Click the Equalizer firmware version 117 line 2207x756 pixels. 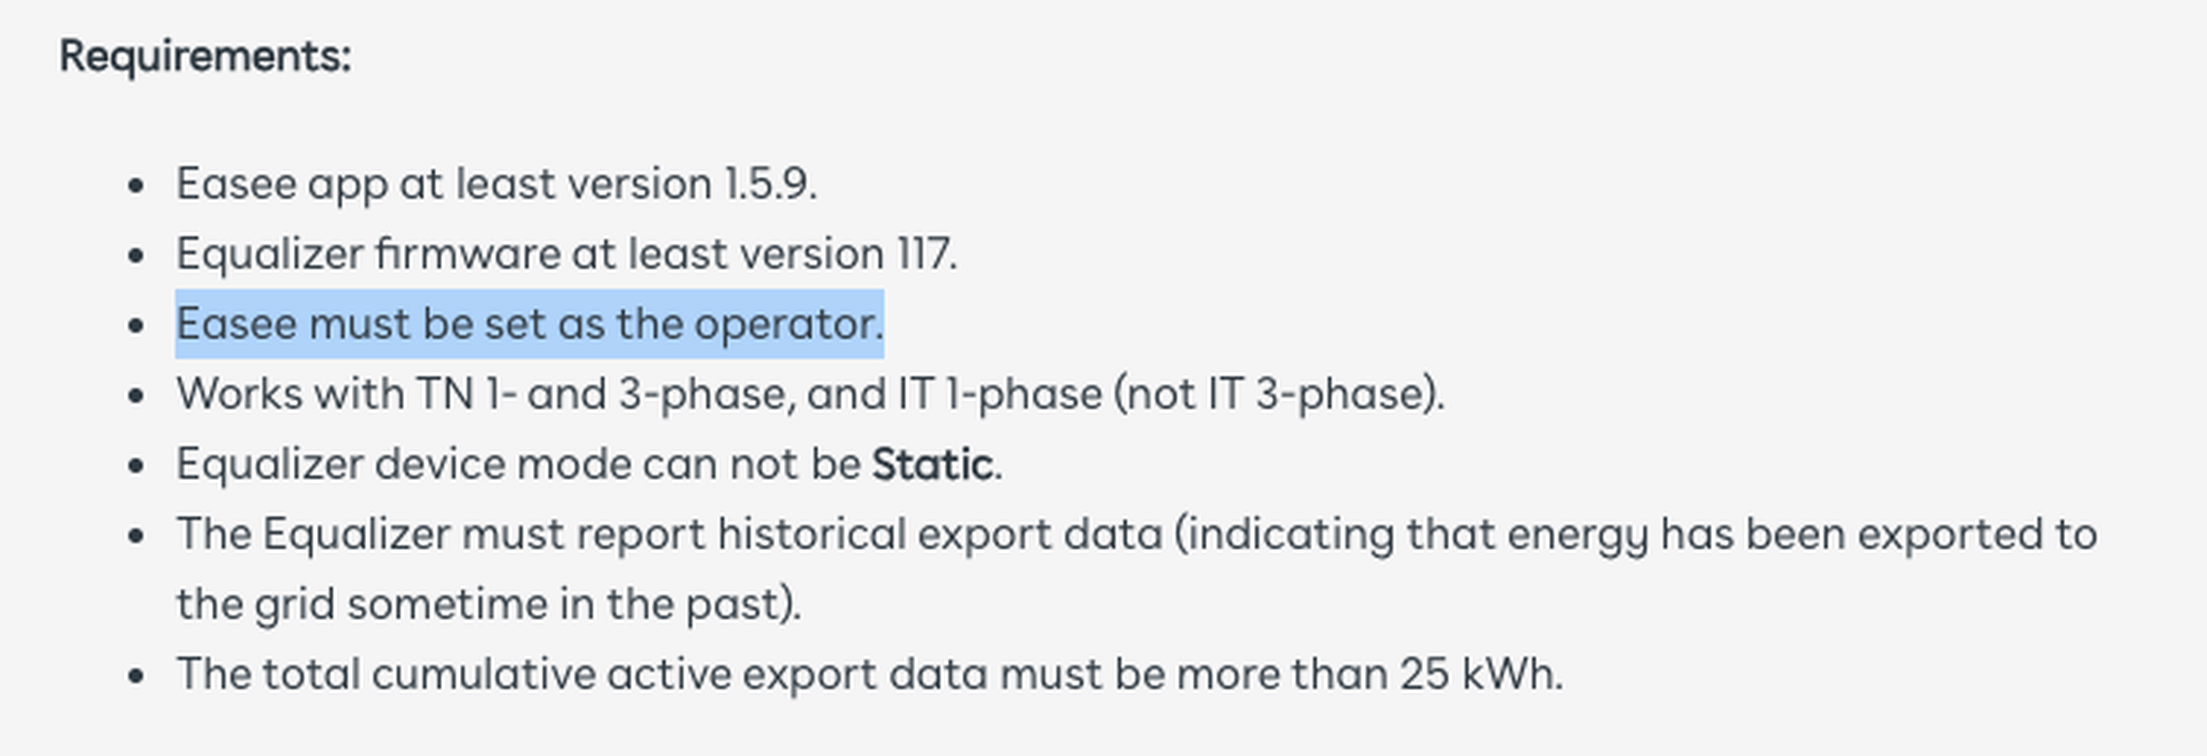[567, 254]
